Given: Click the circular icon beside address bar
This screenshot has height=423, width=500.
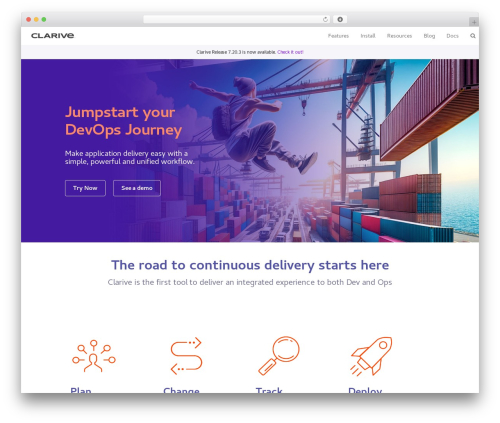Looking at the screenshot, I should [x=340, y=19].
